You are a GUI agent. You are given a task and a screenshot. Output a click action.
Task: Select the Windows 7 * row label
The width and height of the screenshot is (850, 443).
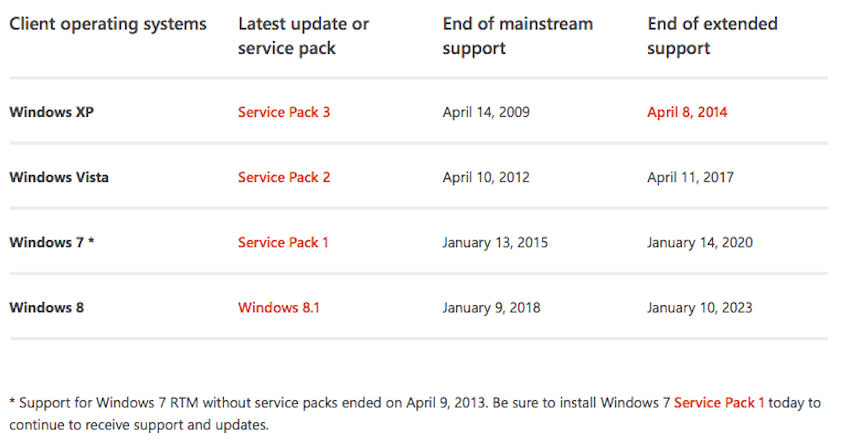click(x=52, y=242)
